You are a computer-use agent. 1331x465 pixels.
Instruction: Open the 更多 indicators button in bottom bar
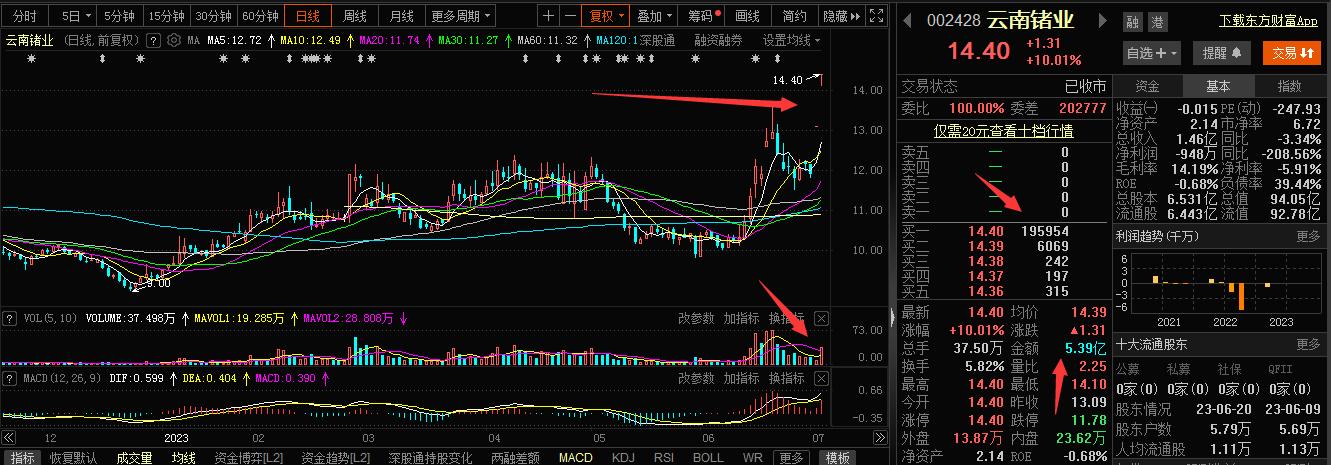pyautogui.click(x=791, y=457)
